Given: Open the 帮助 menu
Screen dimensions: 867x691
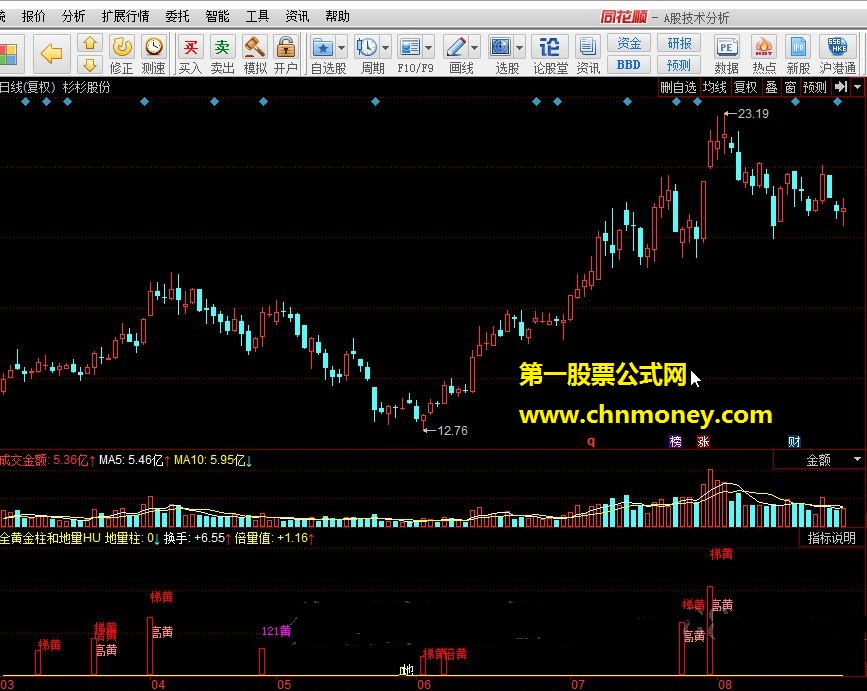Looking at the screenshot, I should [337, 17].
